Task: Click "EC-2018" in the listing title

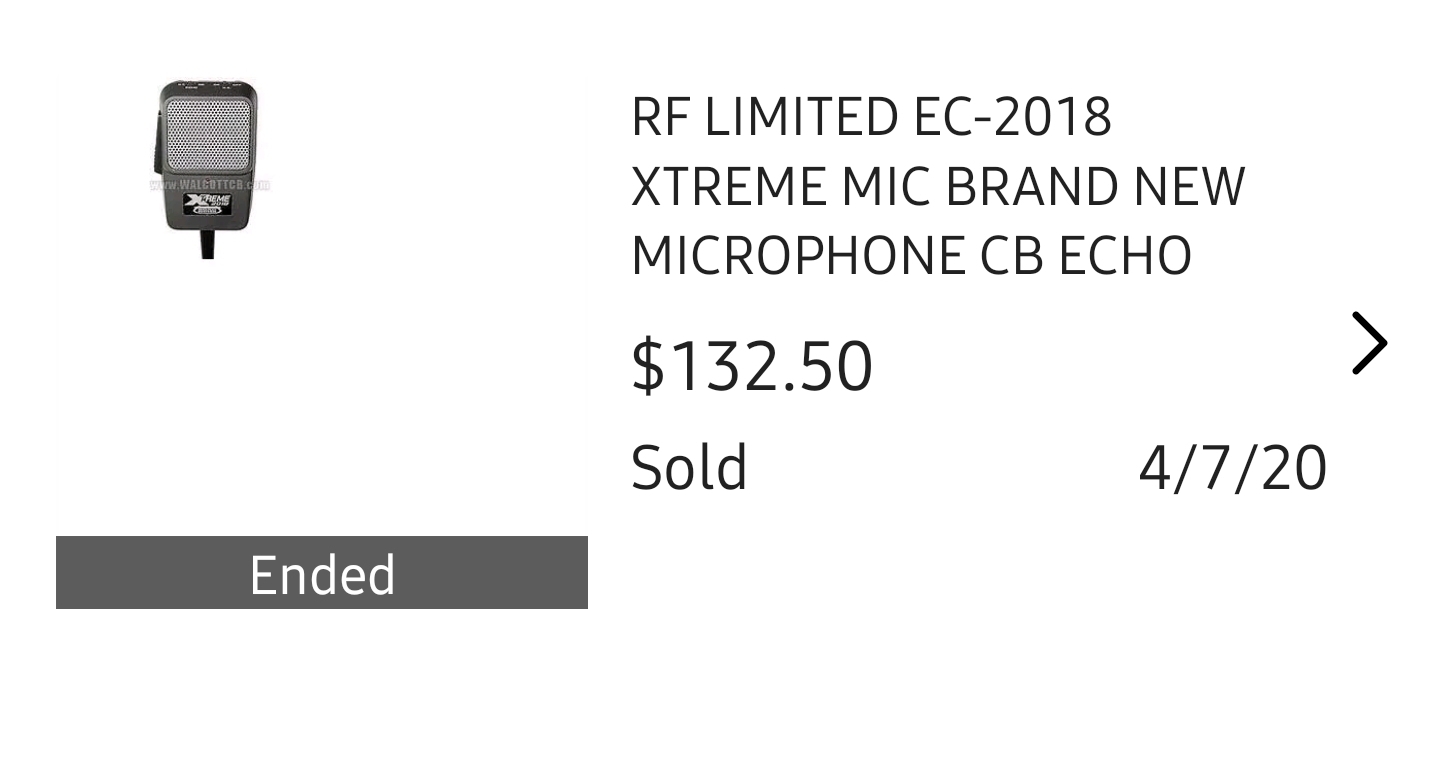Action: (x=1011, y=117)
